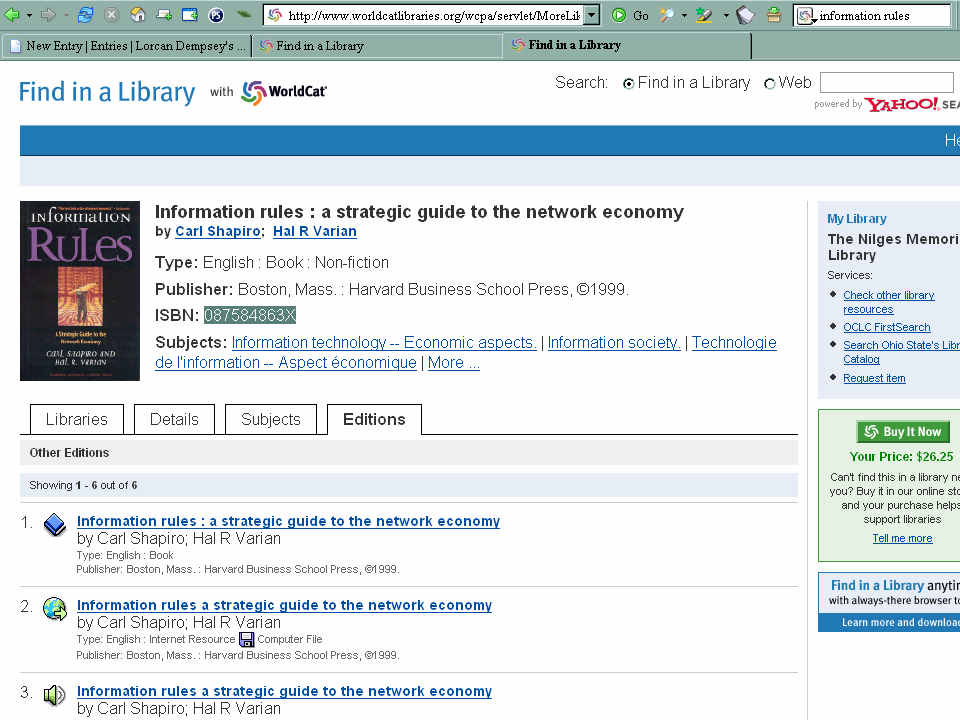Click the highlighted ISBN 087584863X
Viewport: 960px width, 720px height.
pos(250,315)
